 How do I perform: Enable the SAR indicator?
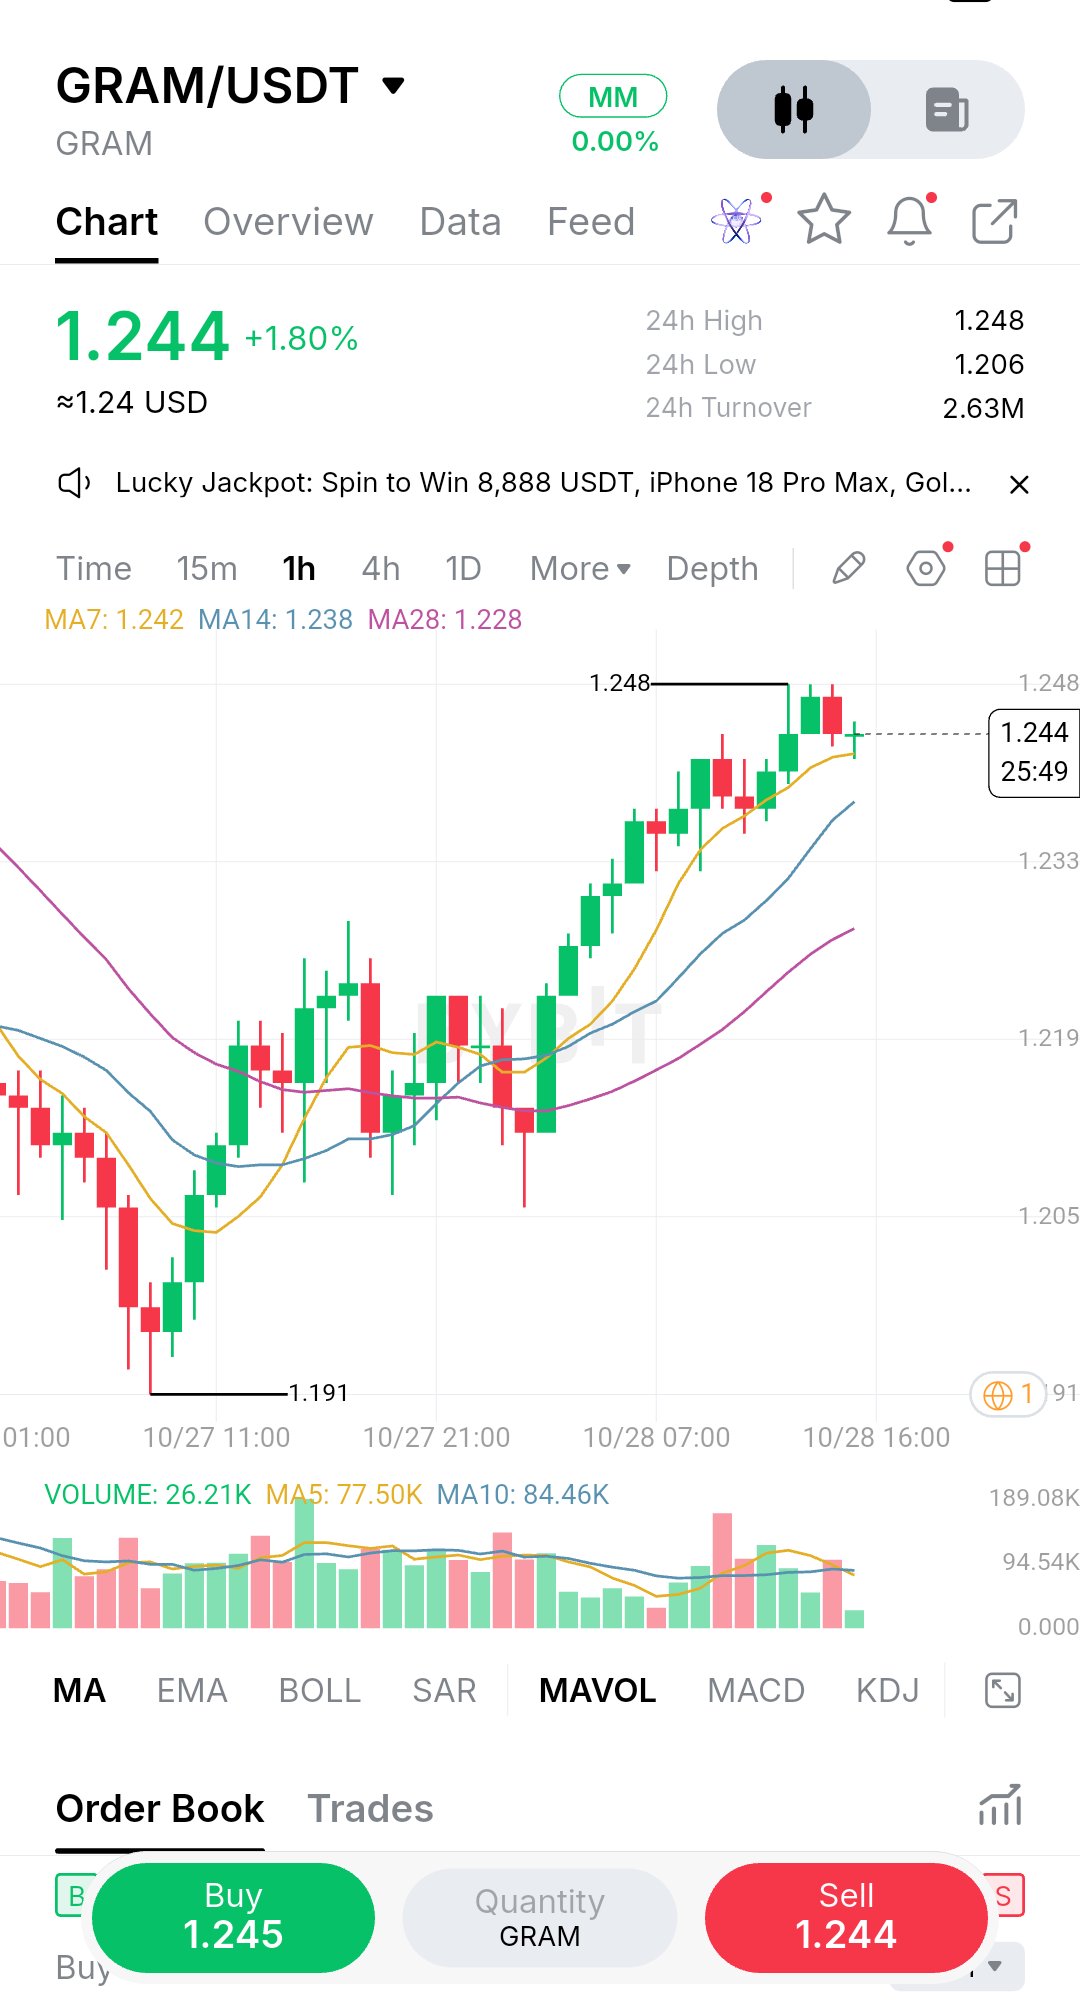(444, 1690)
